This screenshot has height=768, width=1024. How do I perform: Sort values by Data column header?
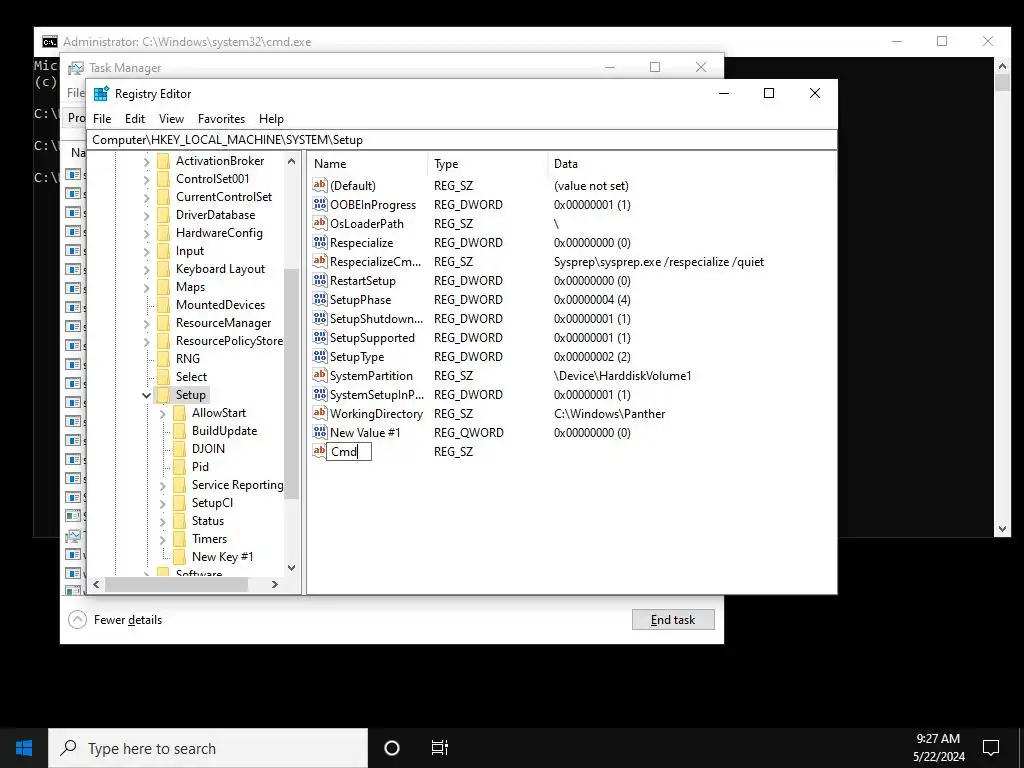pyautogui.click(x=691, y=164)
